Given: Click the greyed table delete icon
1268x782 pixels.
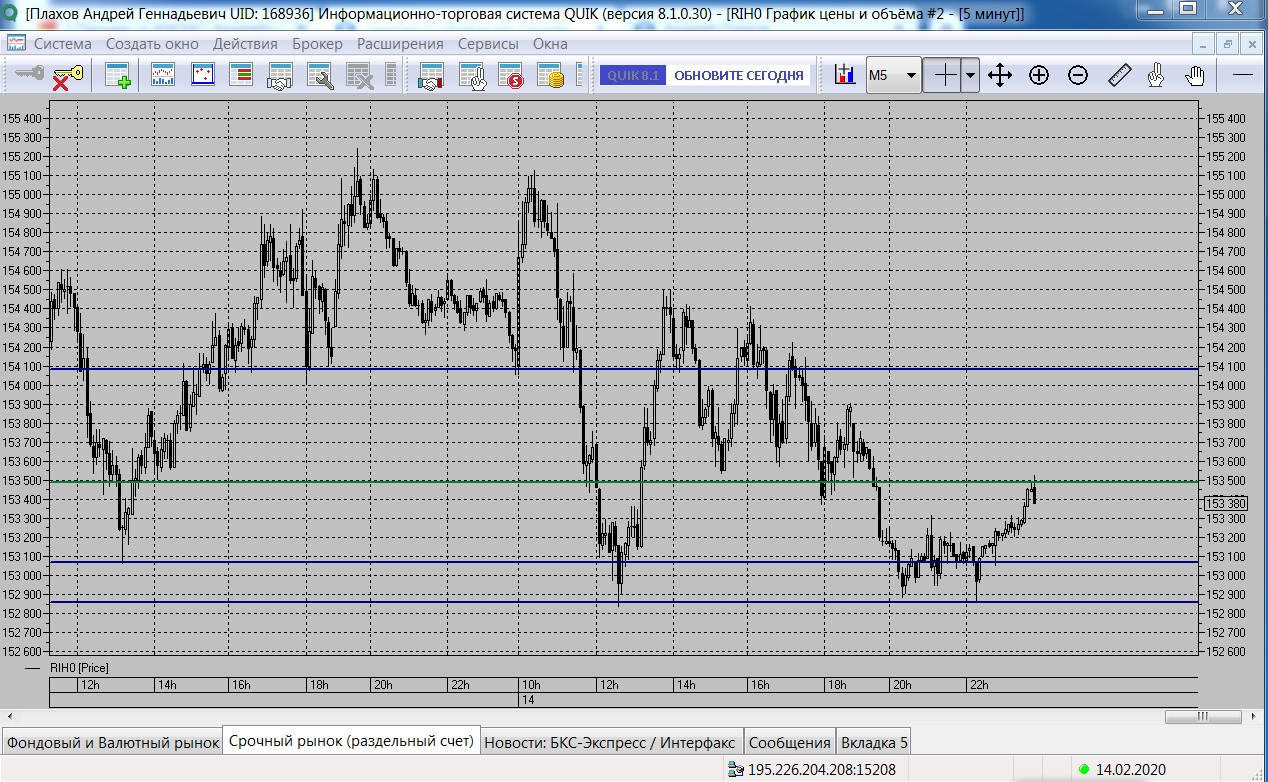Looking at the screenshot, I should coord(358,76).
